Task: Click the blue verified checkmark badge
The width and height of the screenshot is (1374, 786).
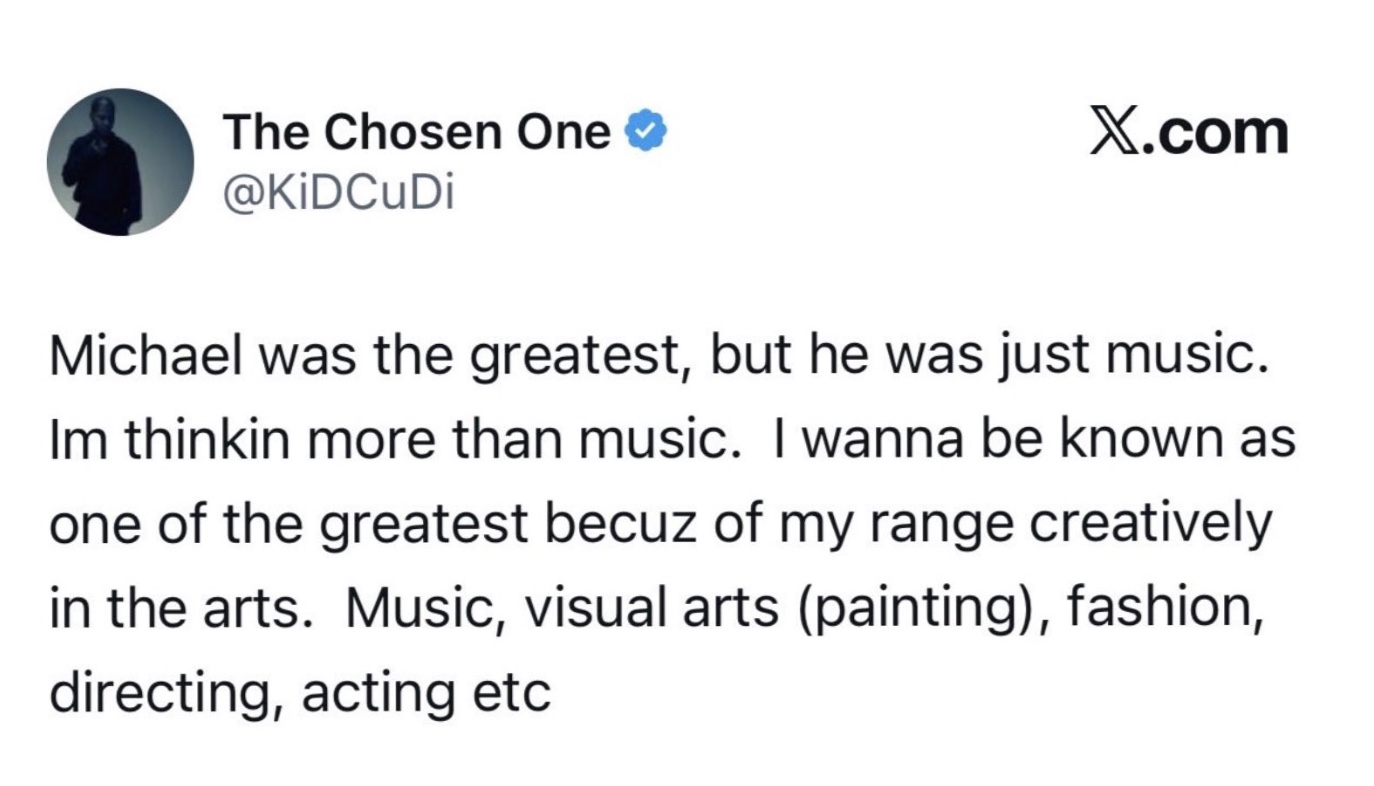Action: pos(646,133)
